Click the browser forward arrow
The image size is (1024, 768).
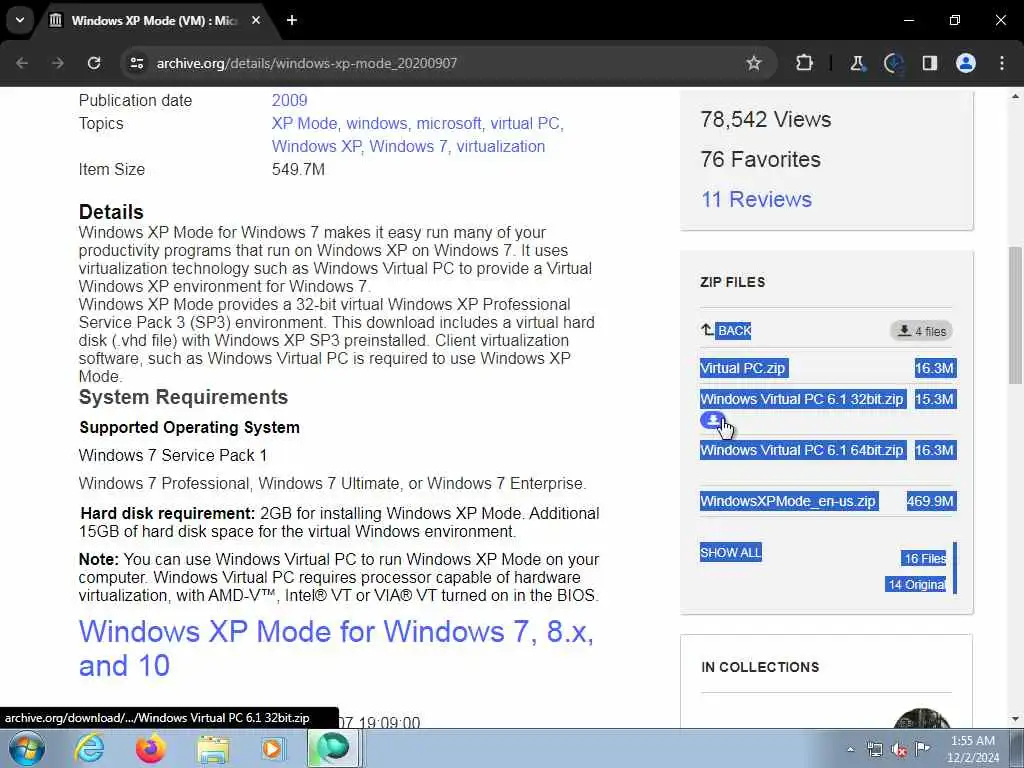click(x=58, y=63)
